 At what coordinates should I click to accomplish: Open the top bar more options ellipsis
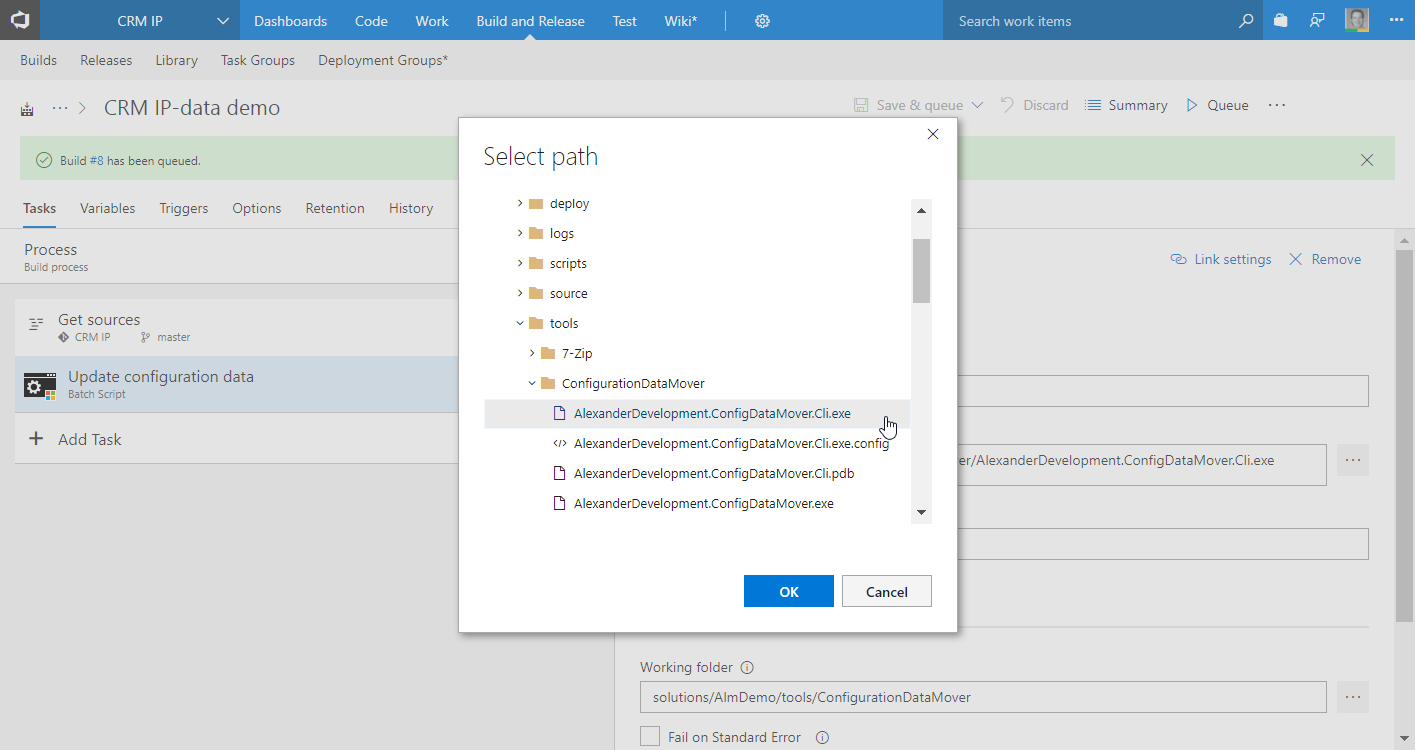[x=1396, y=20]
